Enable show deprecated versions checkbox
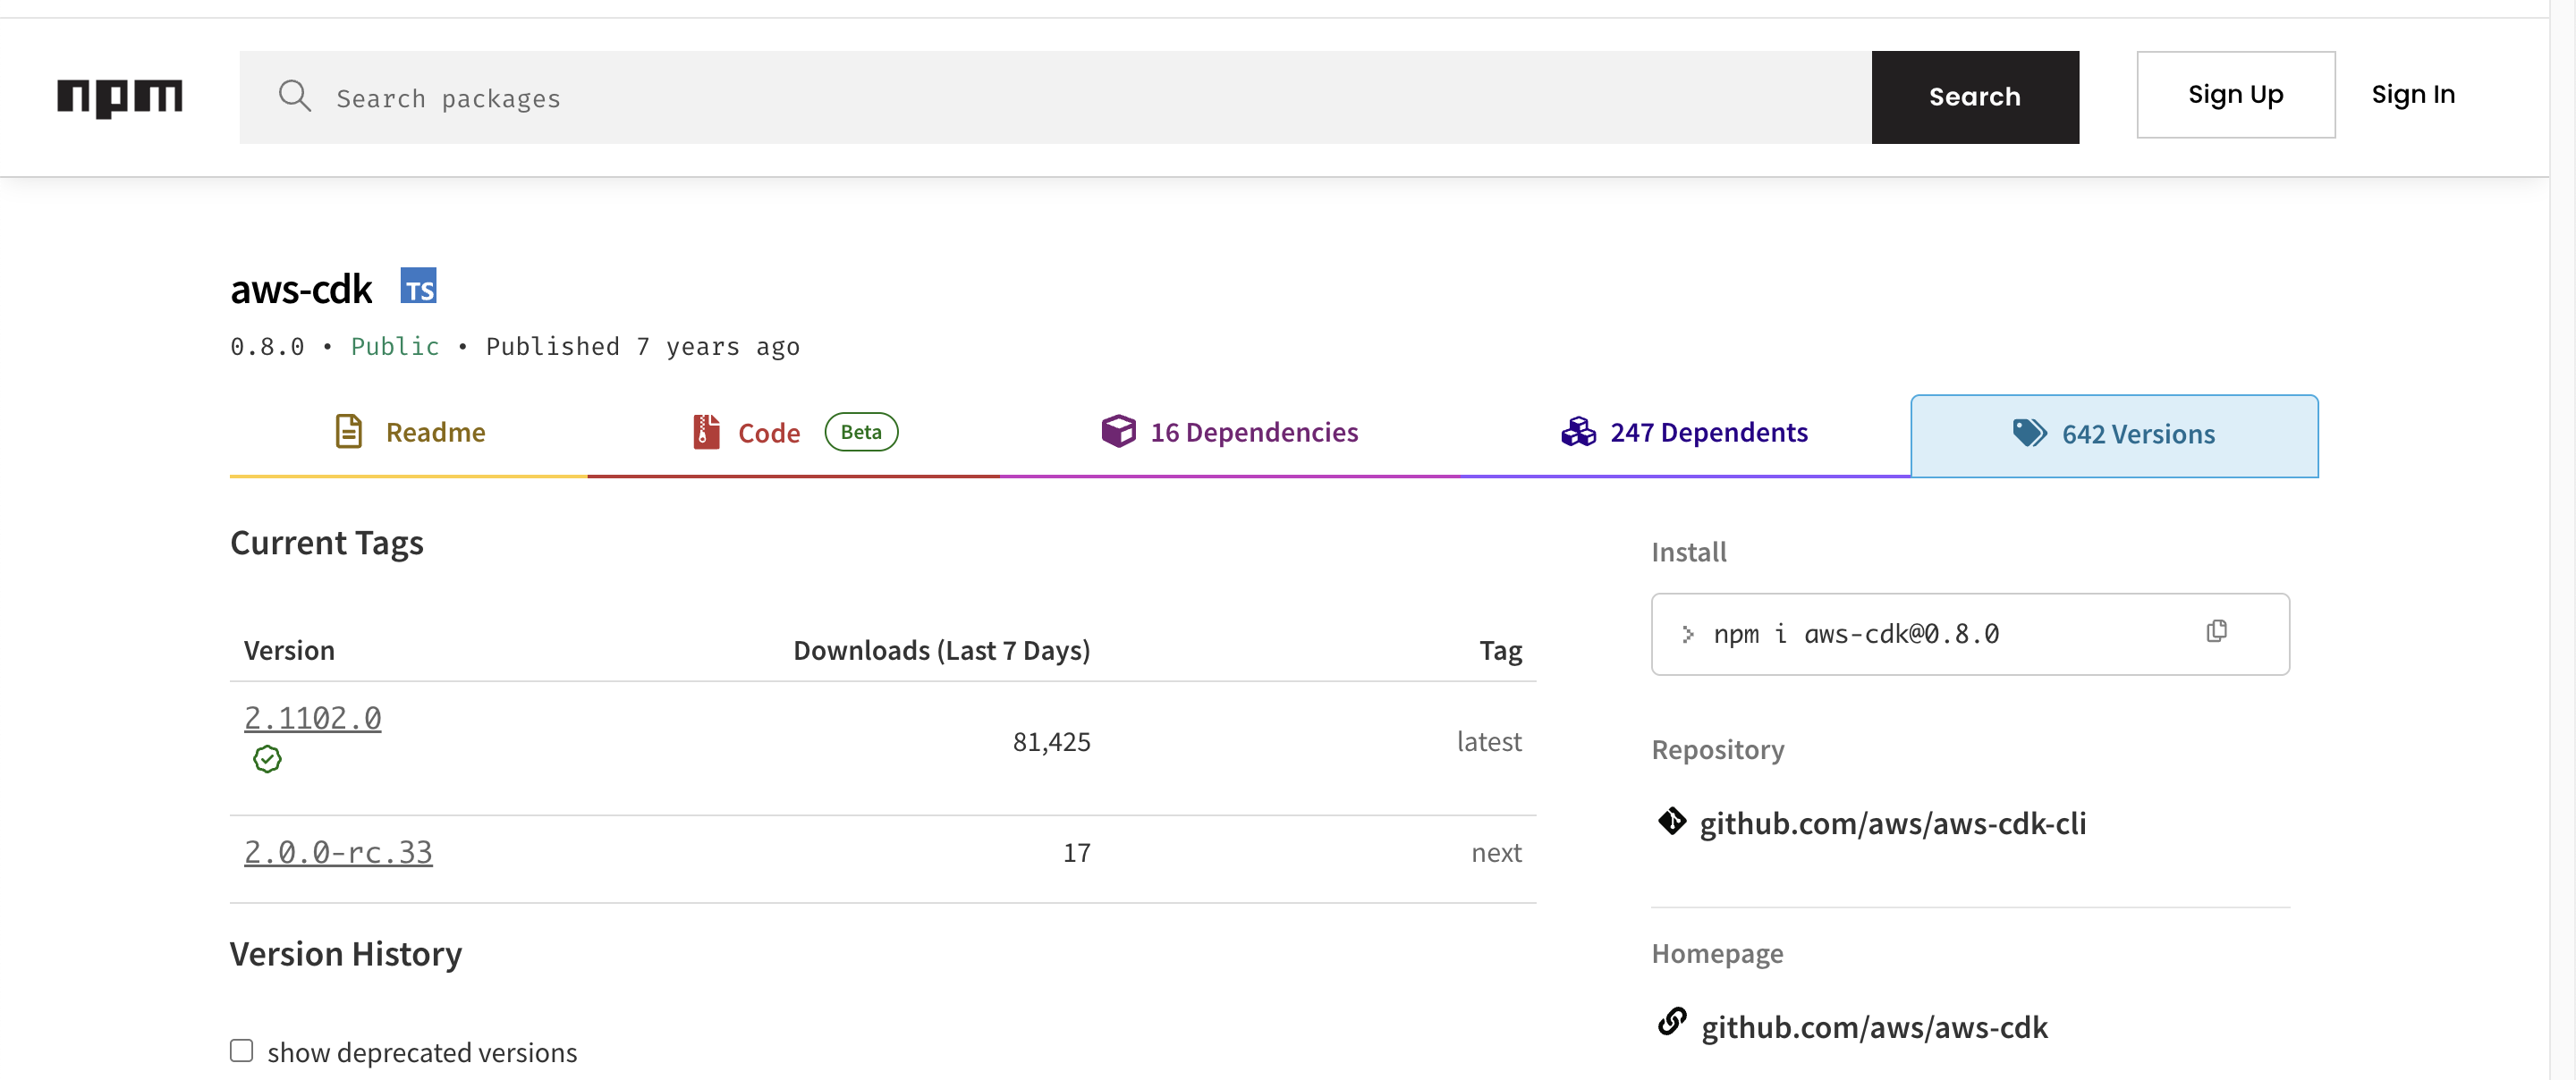Viewport: 2576px width, 1080px height. (241, 1050)
